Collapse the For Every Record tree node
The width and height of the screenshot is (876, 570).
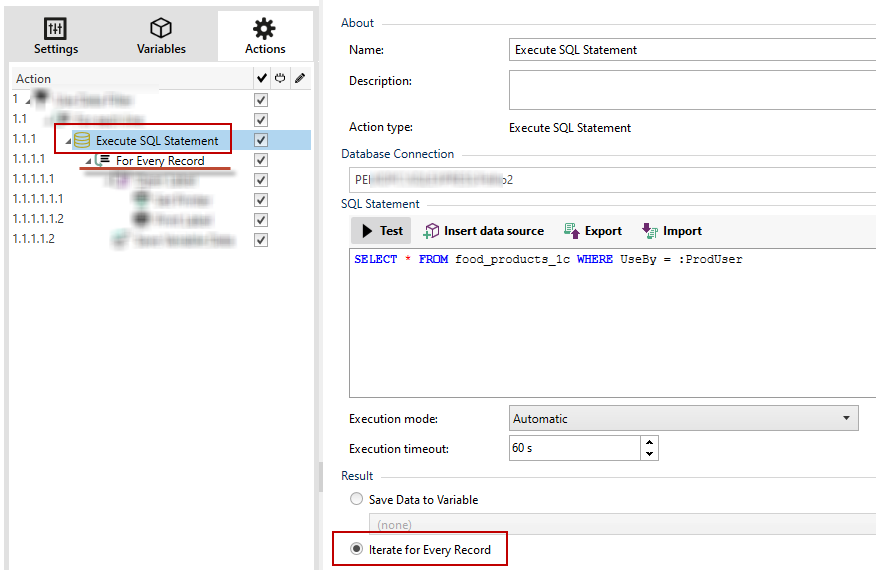click(x=88, y=161)
